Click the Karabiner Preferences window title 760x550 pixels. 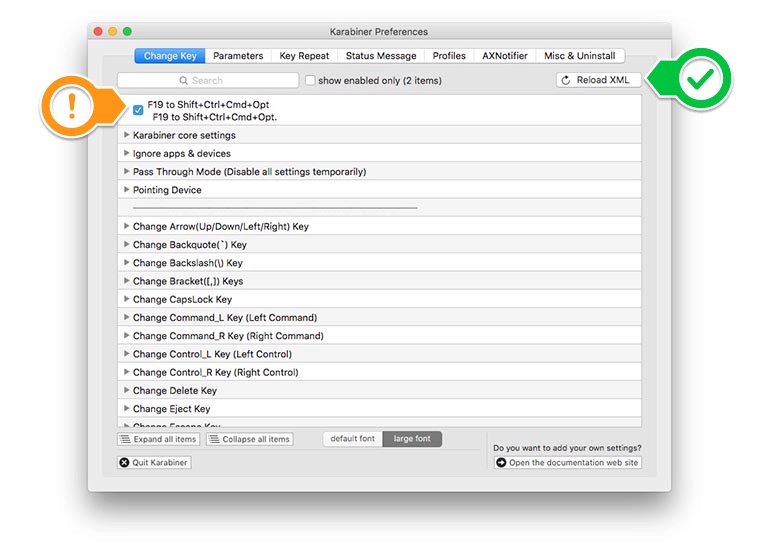379,31
